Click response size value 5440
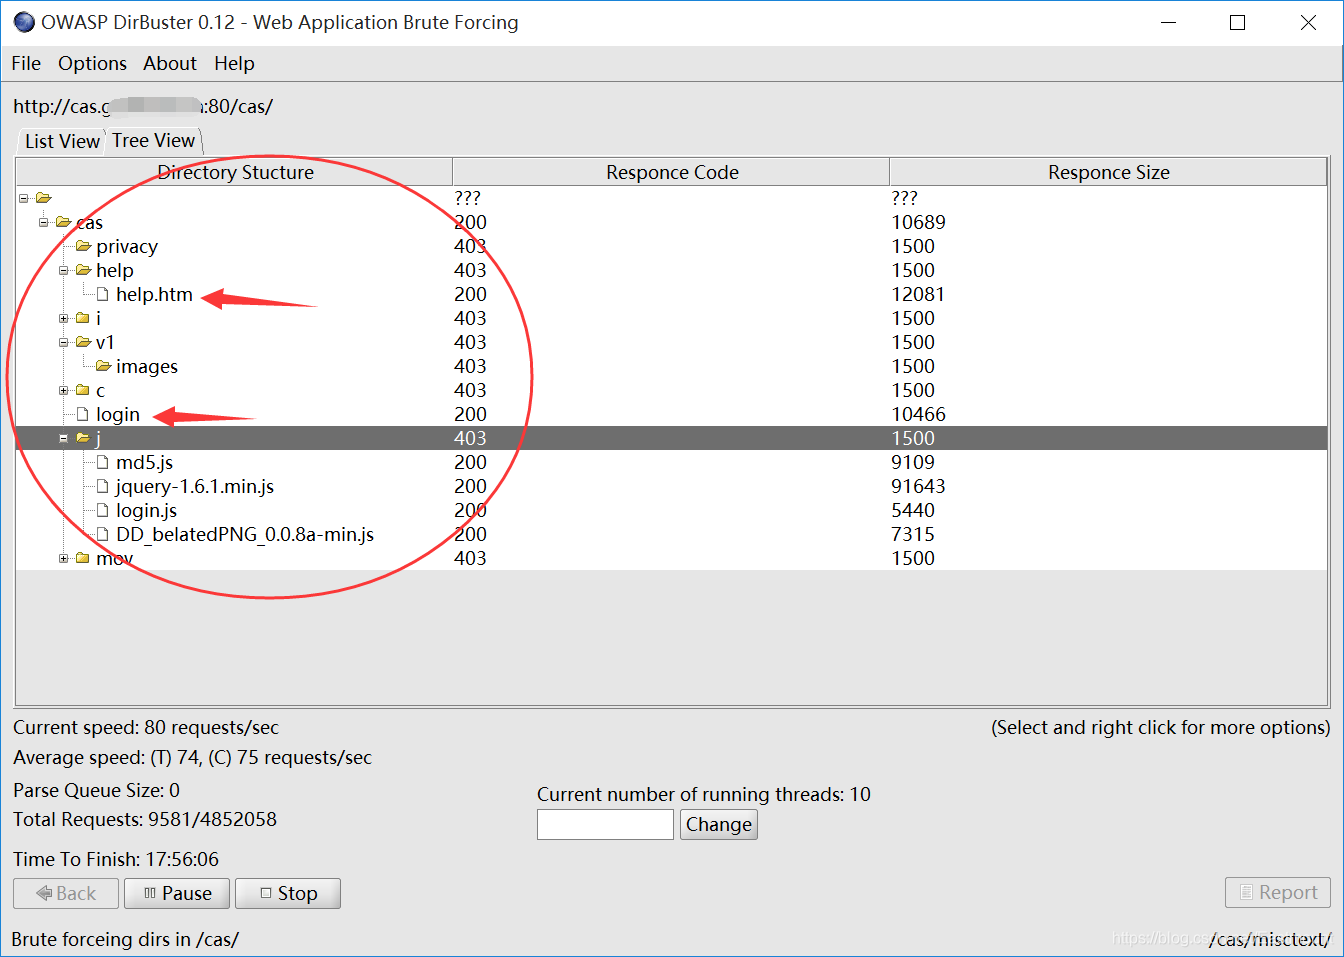This screenshot has height=957, width=1344. (913, 510)
